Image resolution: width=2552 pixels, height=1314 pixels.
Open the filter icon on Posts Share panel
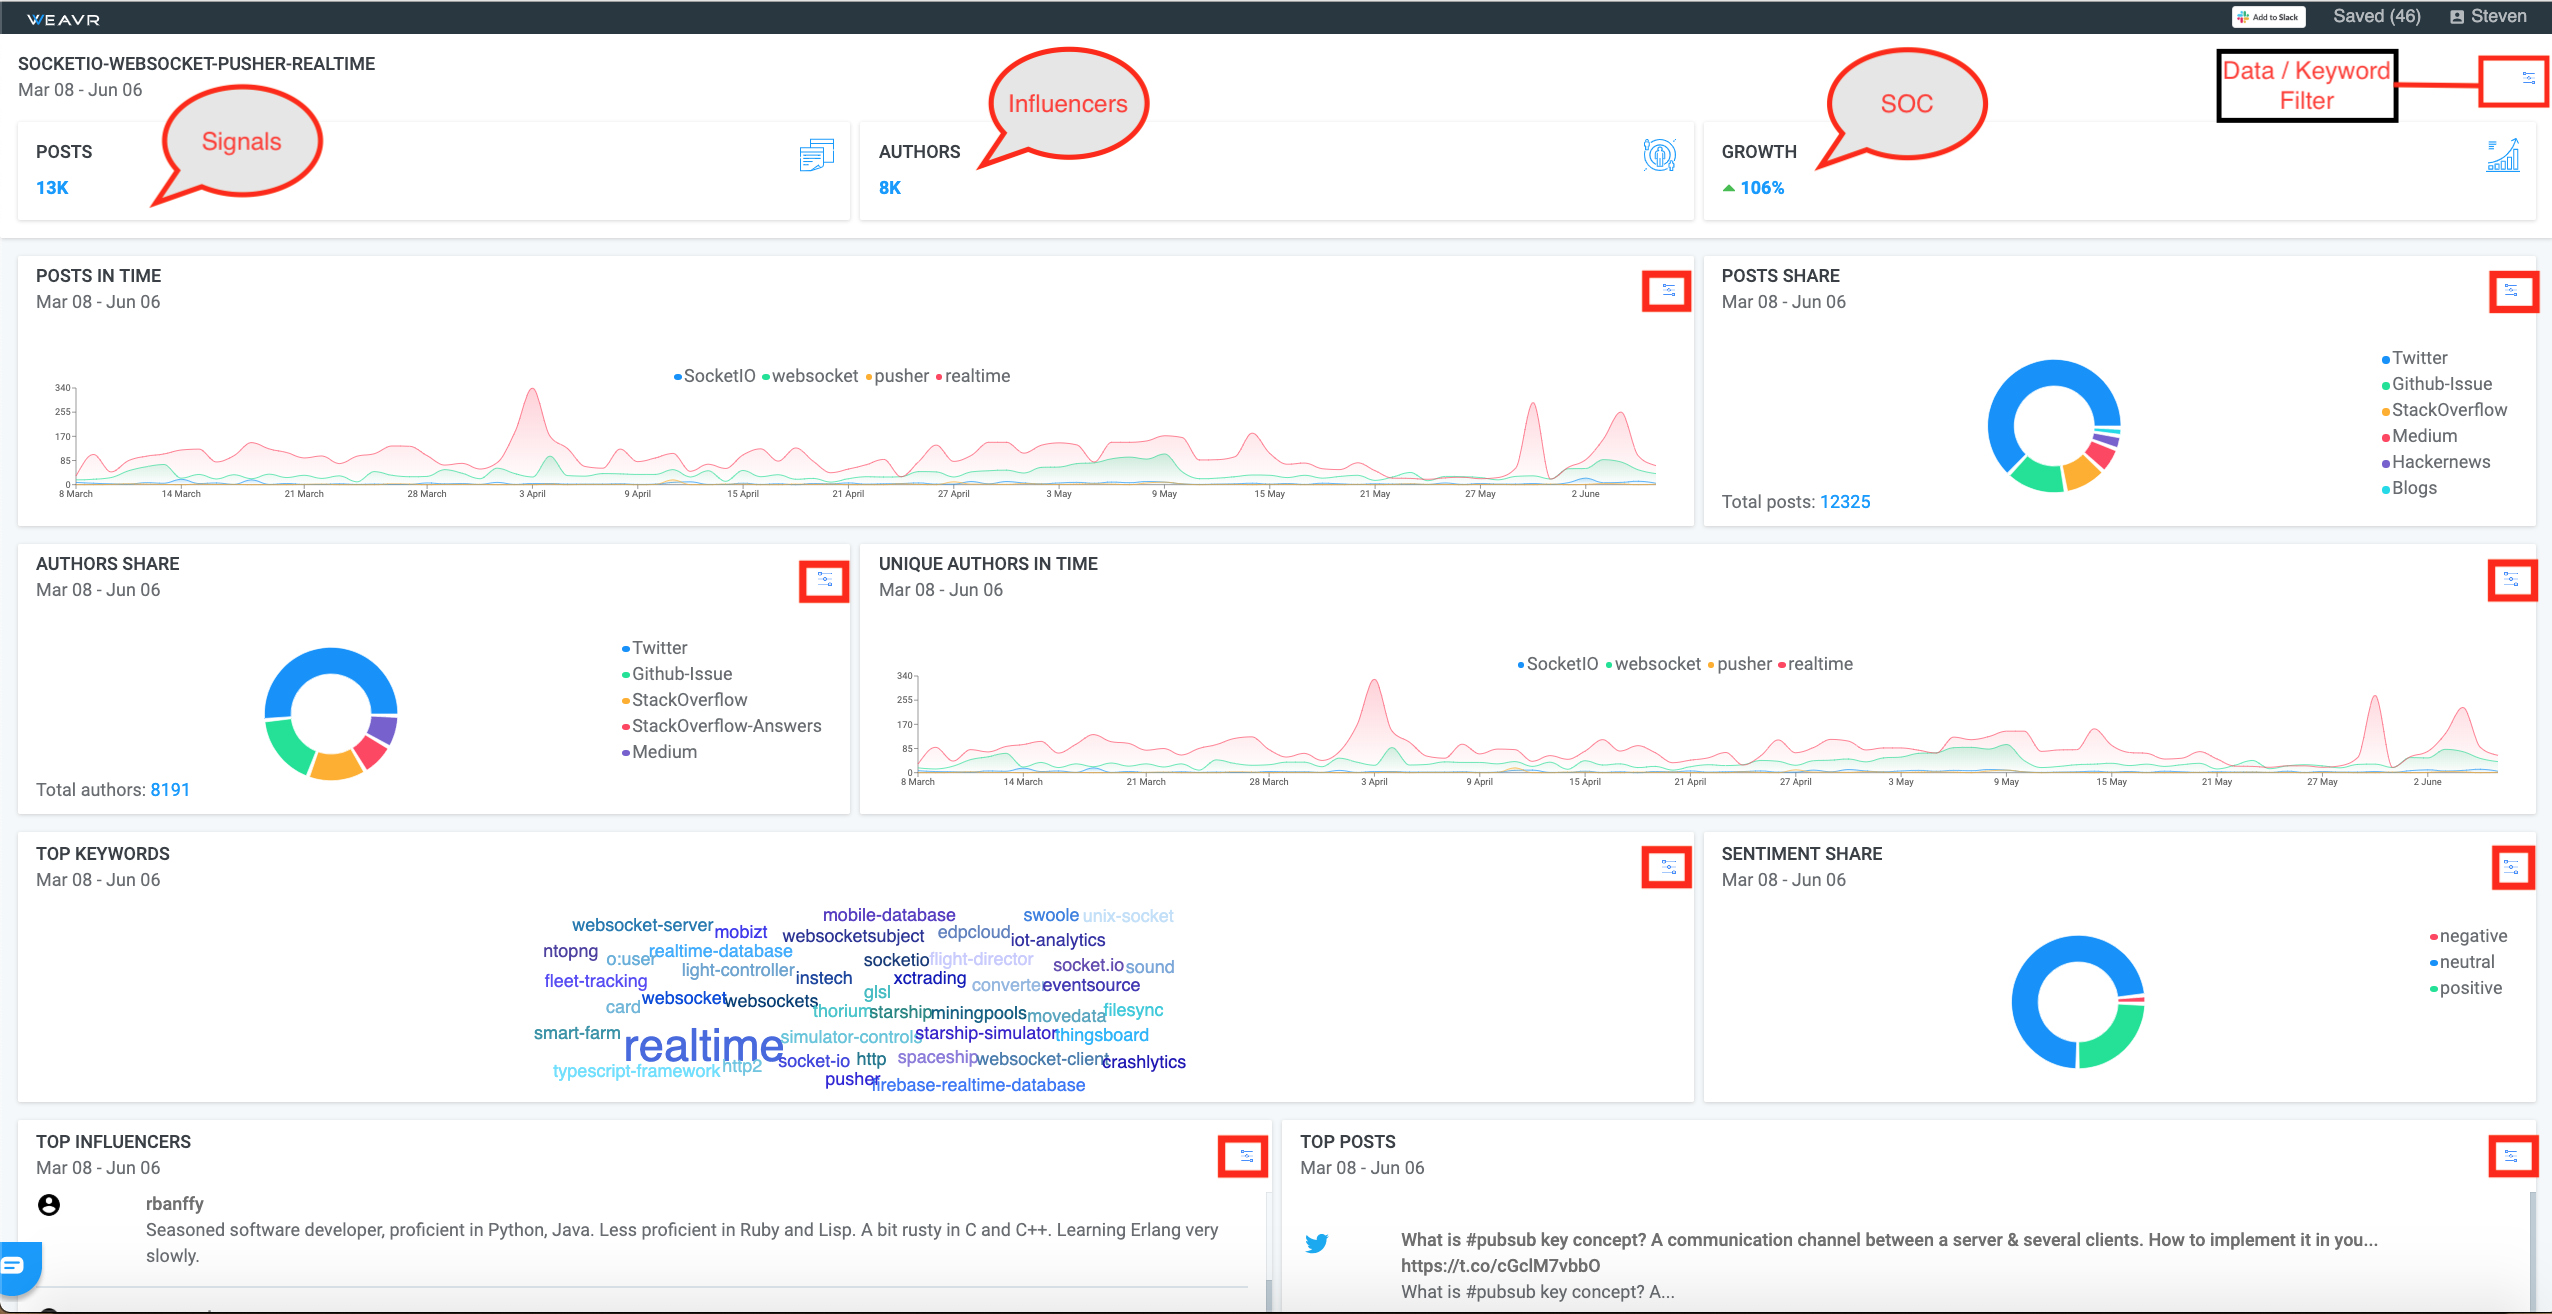(2511, 291)
